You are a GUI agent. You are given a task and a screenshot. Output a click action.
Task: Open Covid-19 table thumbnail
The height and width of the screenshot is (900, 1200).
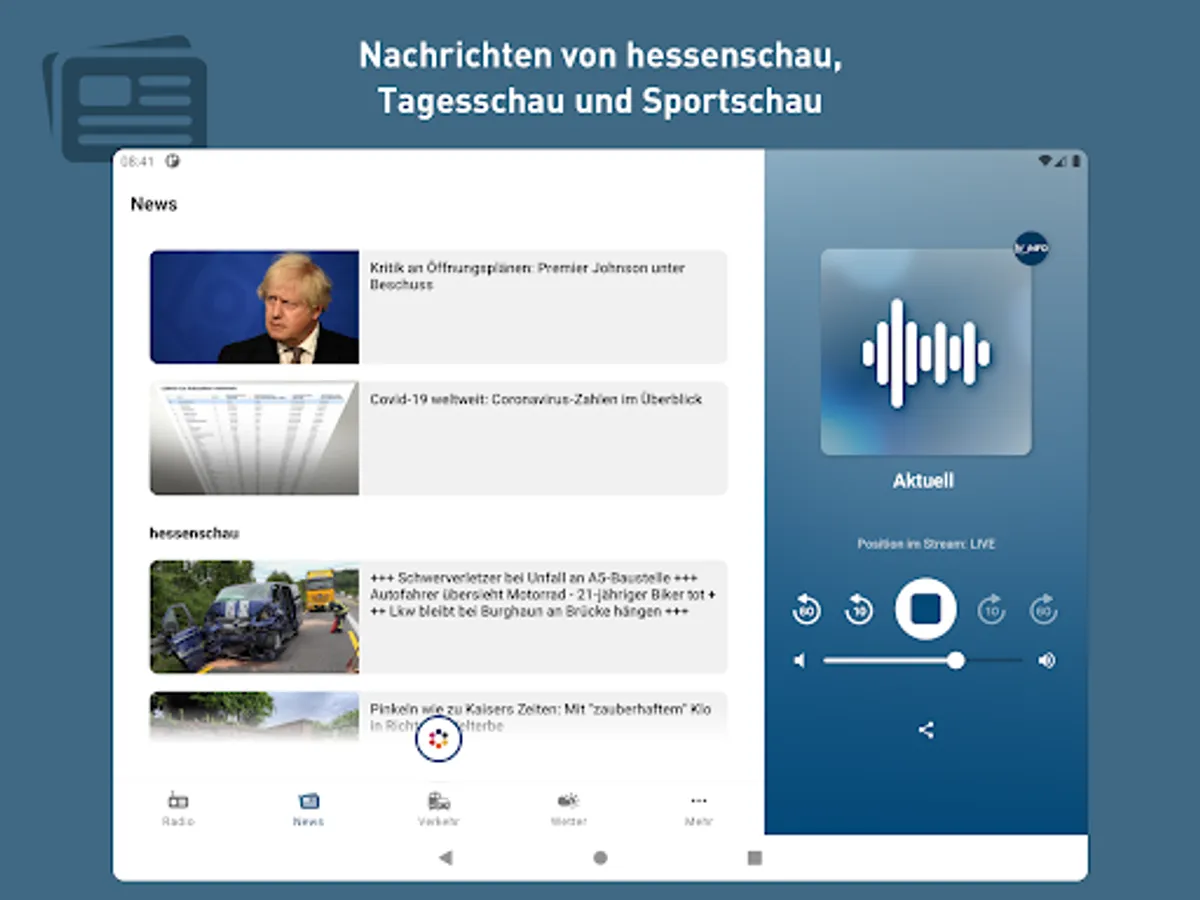click(254, 438)
